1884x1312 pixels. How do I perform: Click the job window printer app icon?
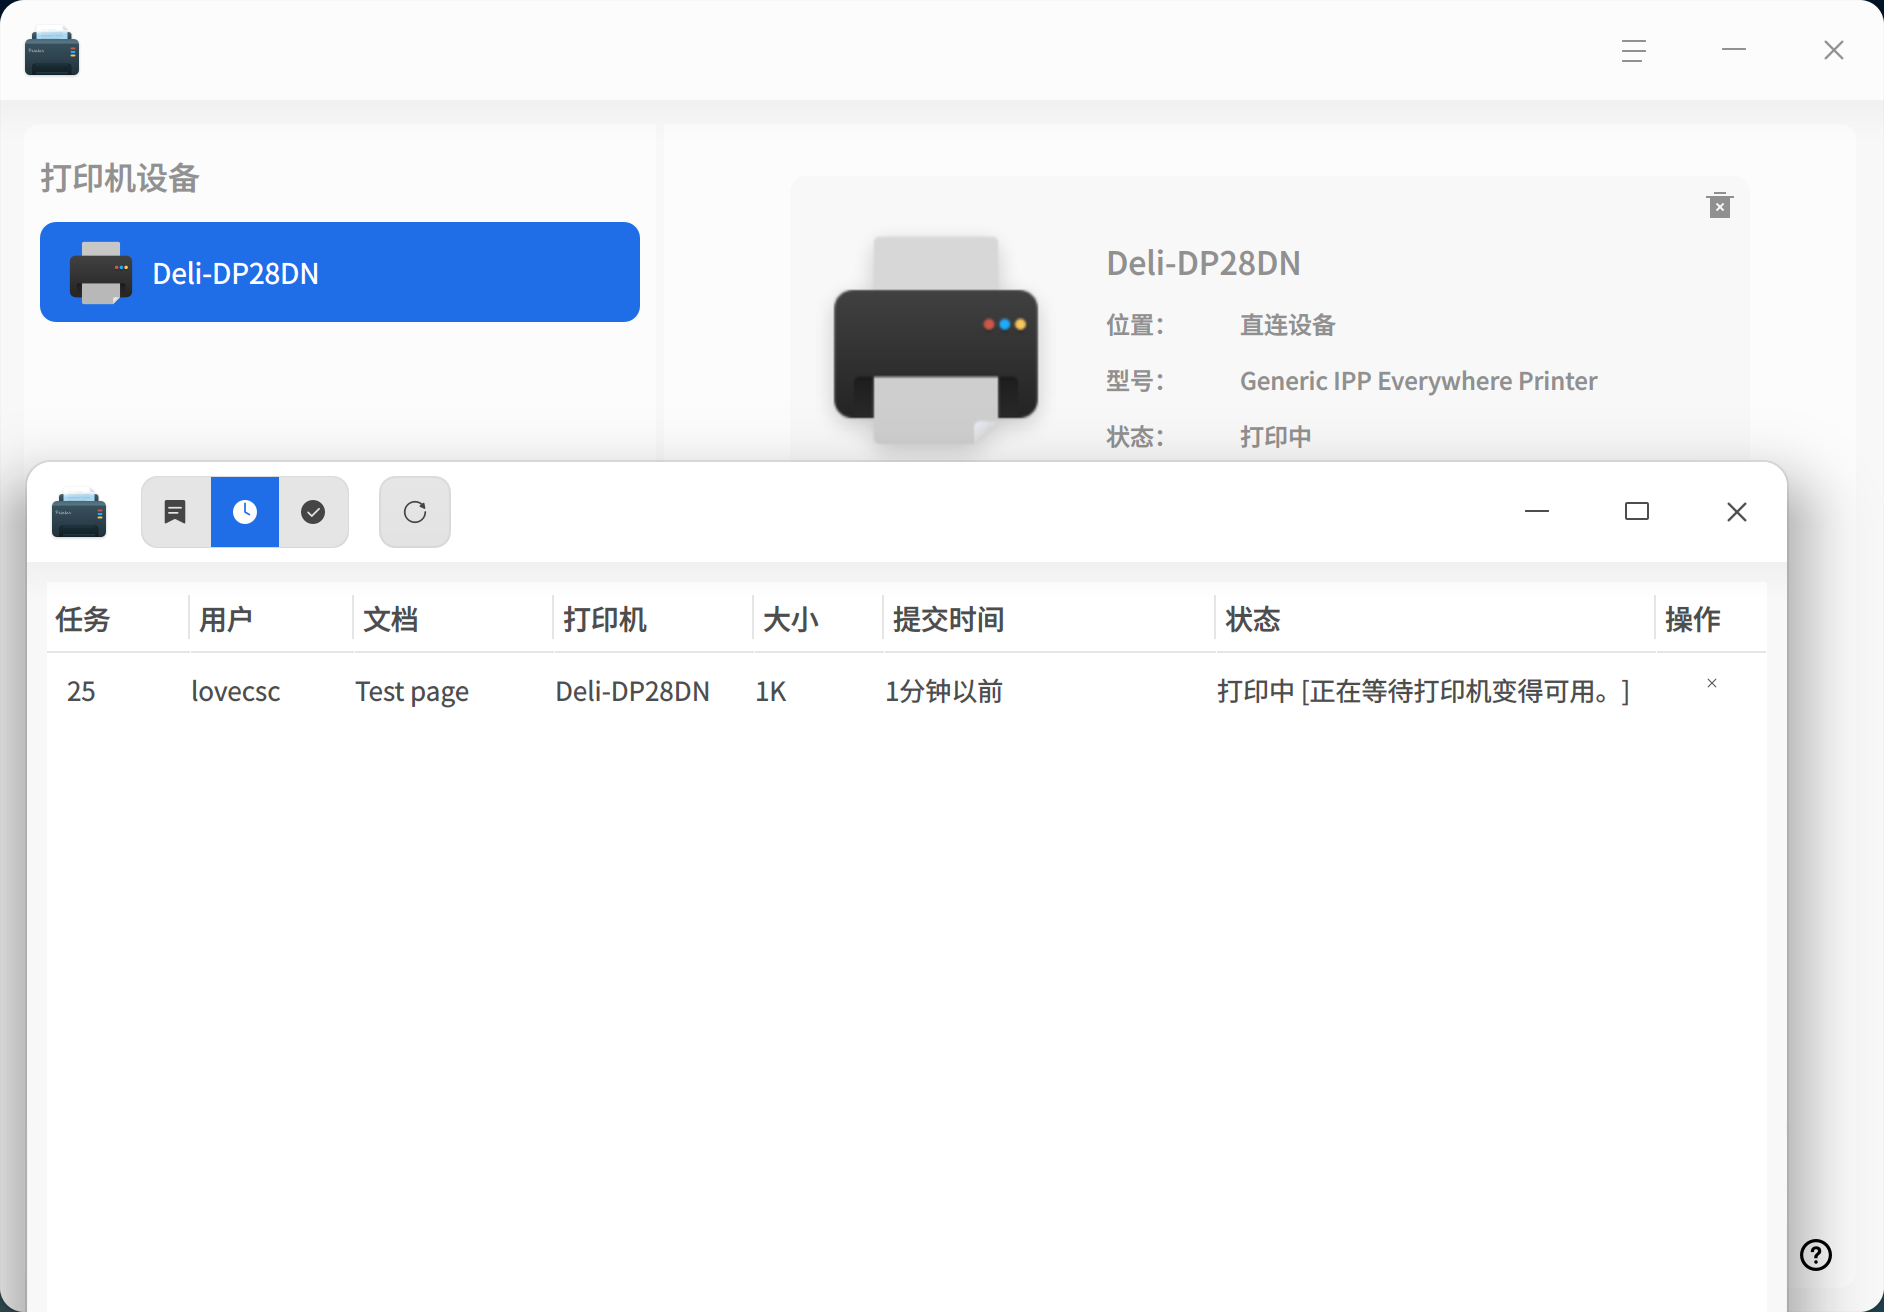[x=79, y=512]
